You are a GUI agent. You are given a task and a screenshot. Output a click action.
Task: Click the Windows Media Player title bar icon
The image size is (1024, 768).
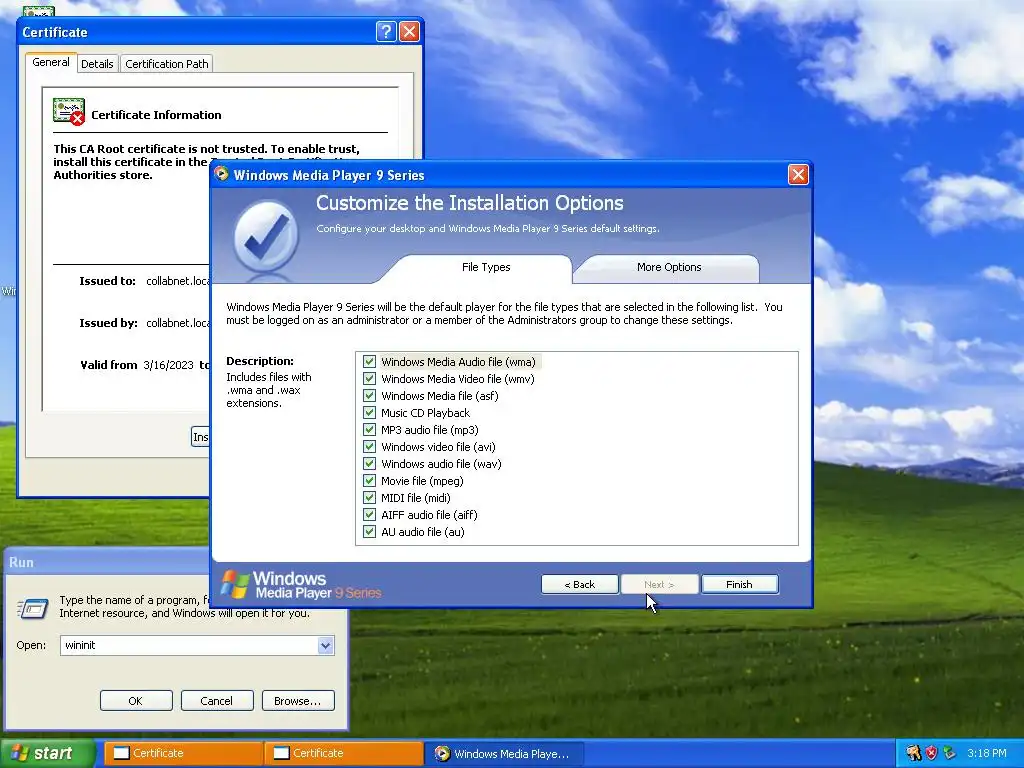pos(222,174)
